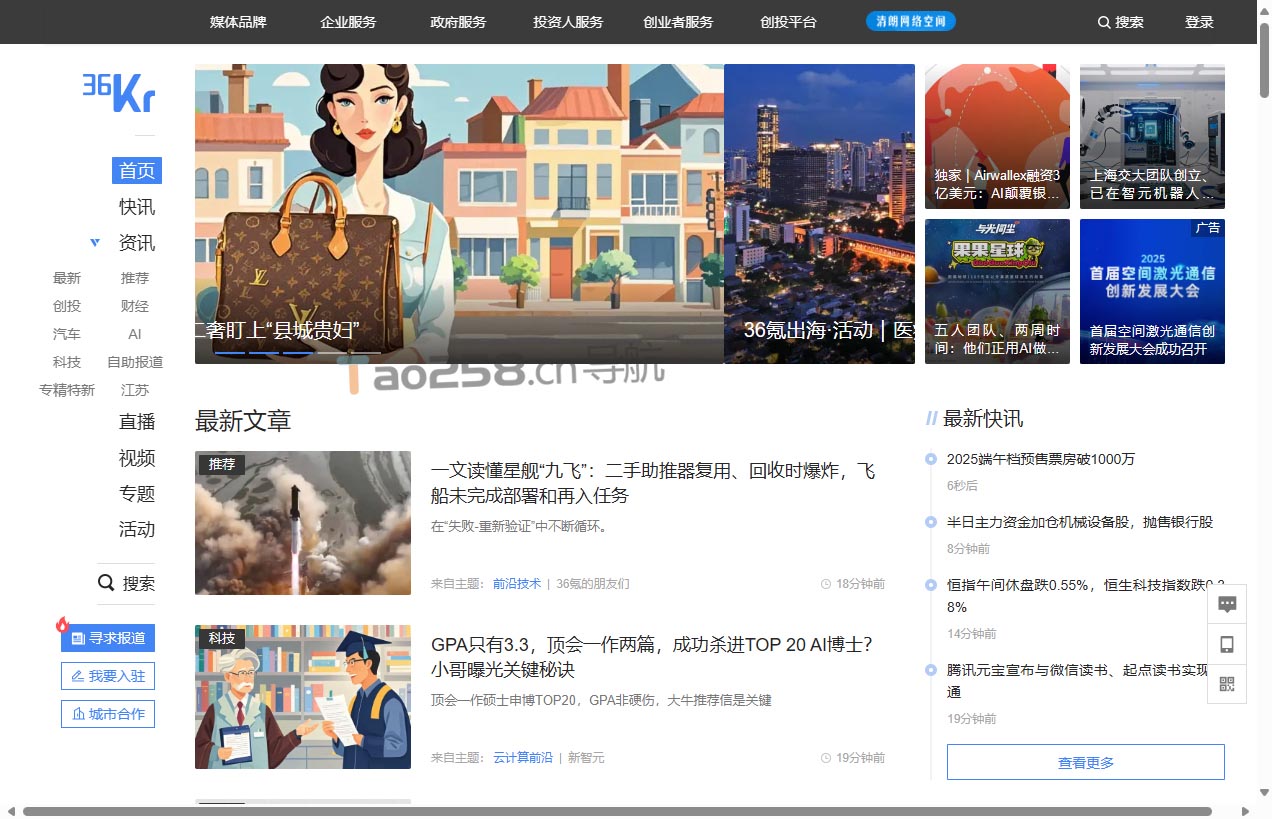Open the rocket launch article thumbnail
This screenshot has height=819, width=1272.
pos(303,523)
